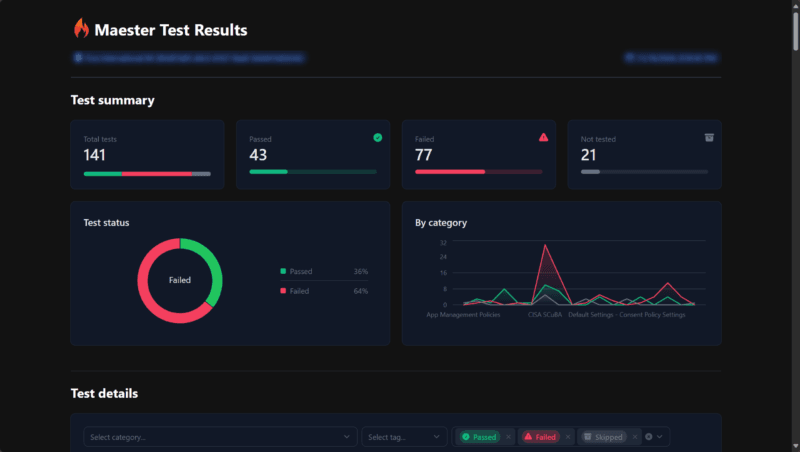Click the red square Failed legend marker
The height and width of the screenshot is (452, 800).
283,291
